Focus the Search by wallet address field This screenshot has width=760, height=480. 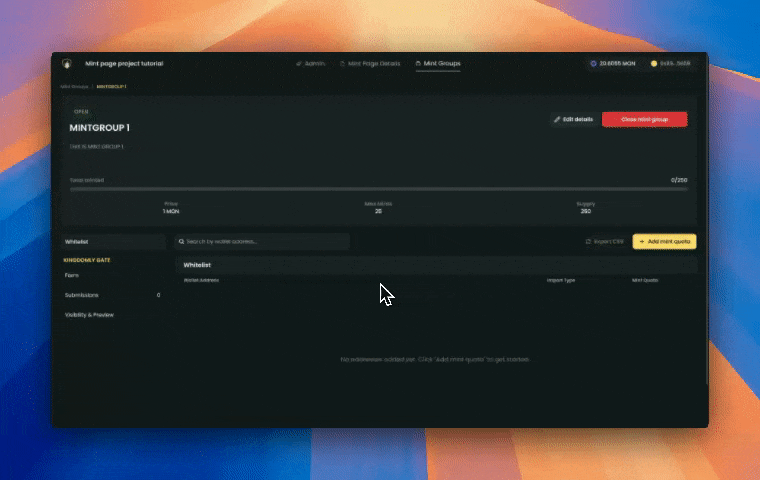pos(262,241)
